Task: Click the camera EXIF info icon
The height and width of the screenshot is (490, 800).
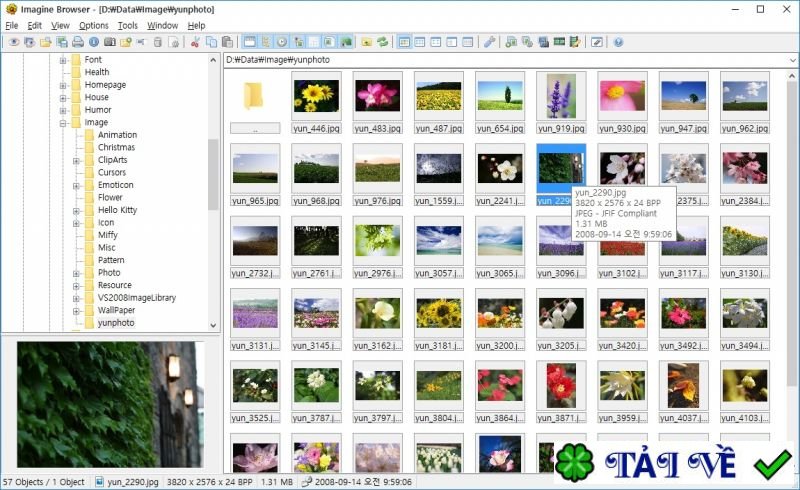Action: coord(110,42)
